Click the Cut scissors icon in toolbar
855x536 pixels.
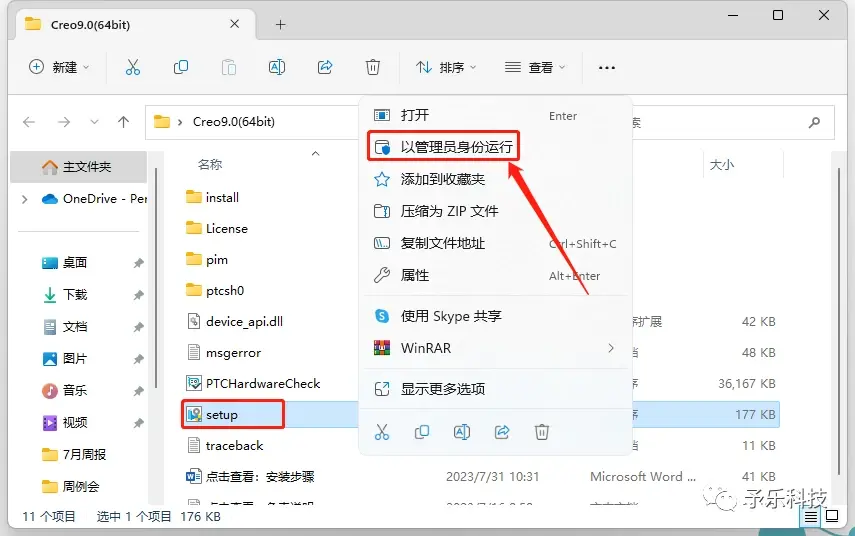tap(133, 67)
